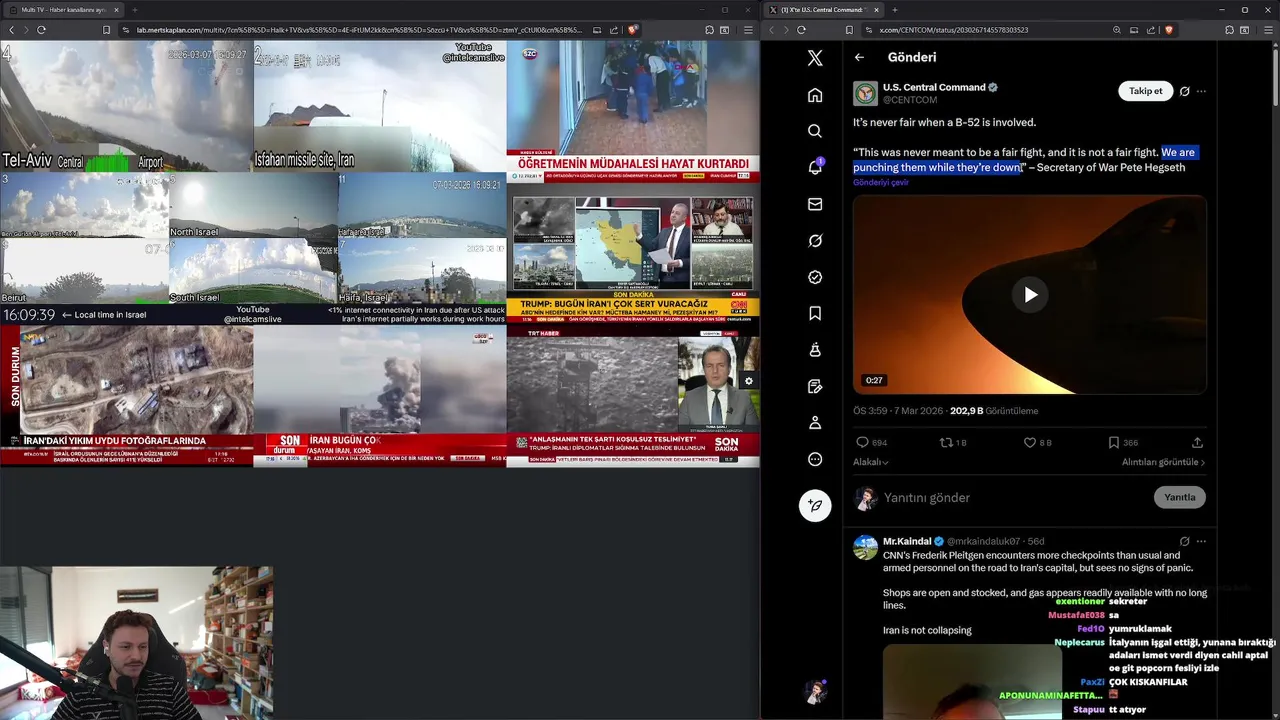Click Grok icon next to Takip et
The height and width of the screenshot is (720, 1280).
(x=1184, y=91)
